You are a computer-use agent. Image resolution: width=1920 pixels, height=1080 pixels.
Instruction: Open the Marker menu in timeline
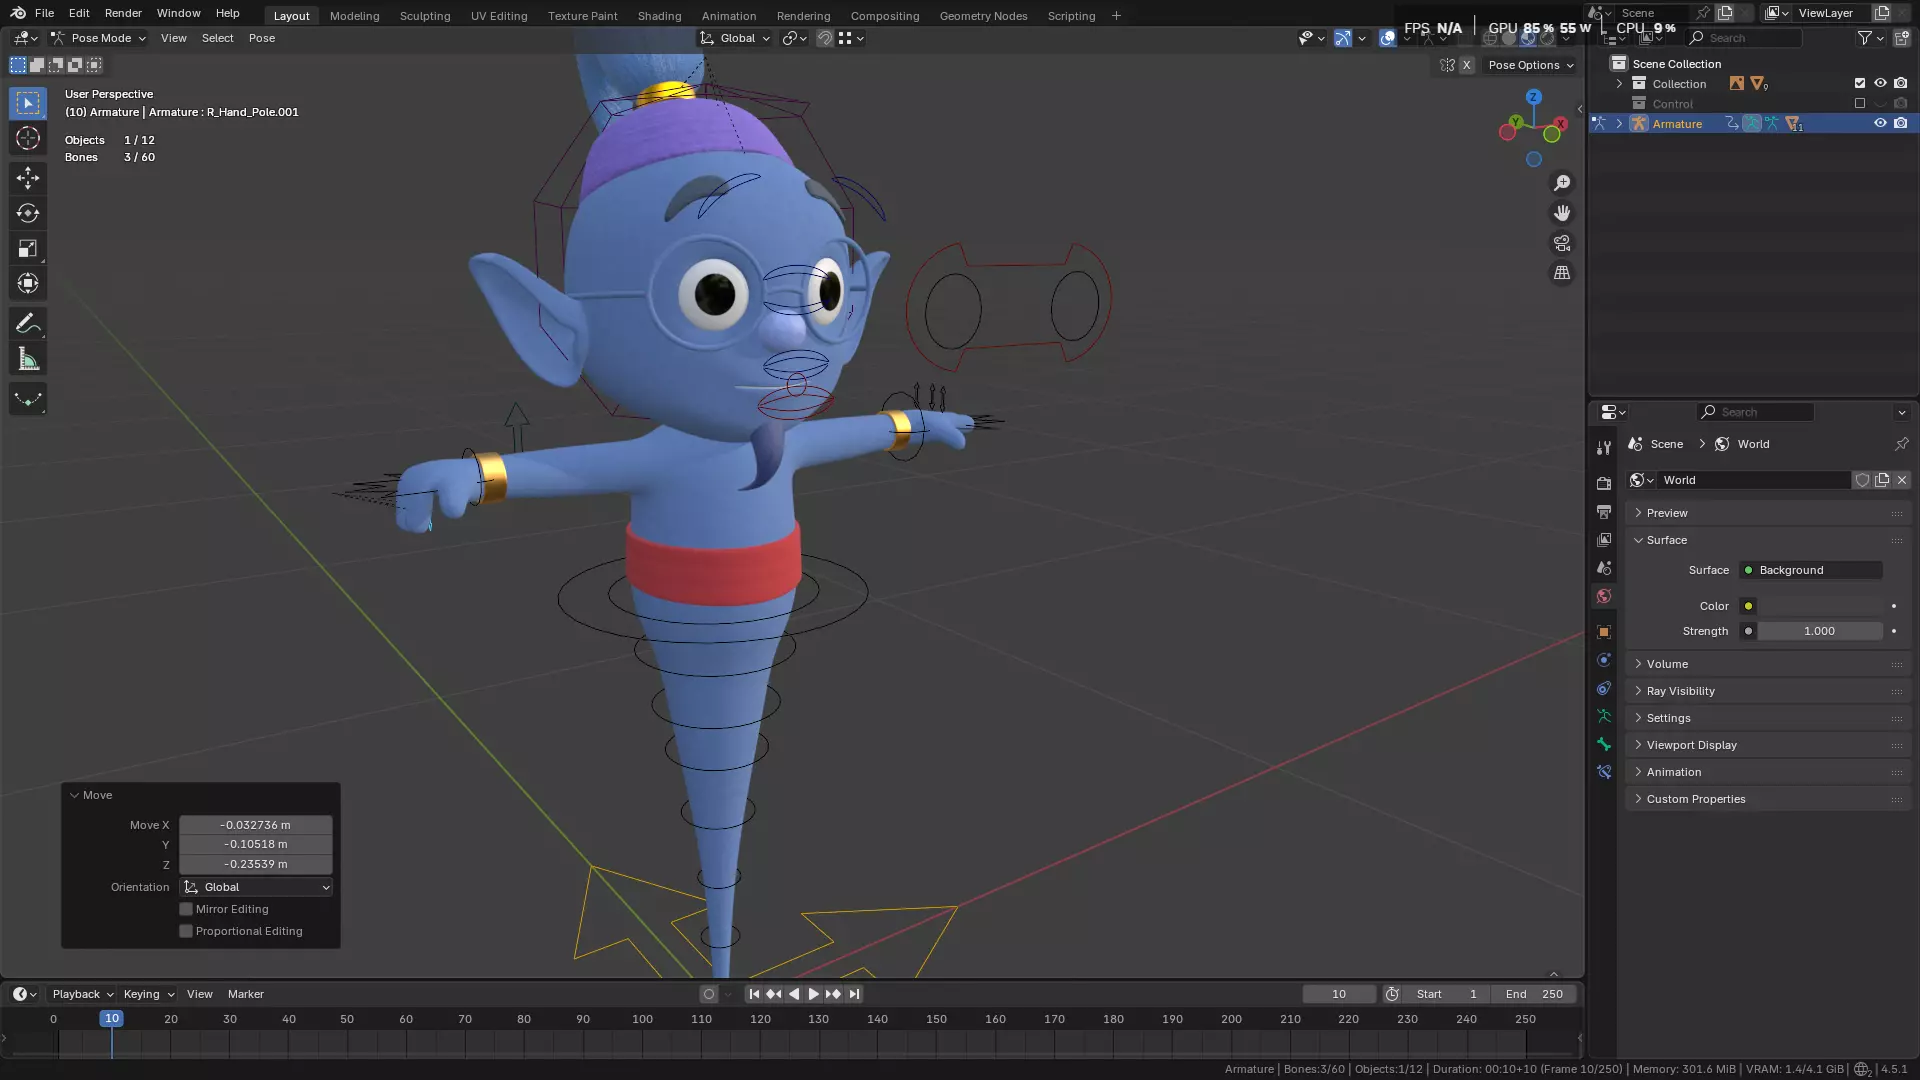(x=246, y=994)
